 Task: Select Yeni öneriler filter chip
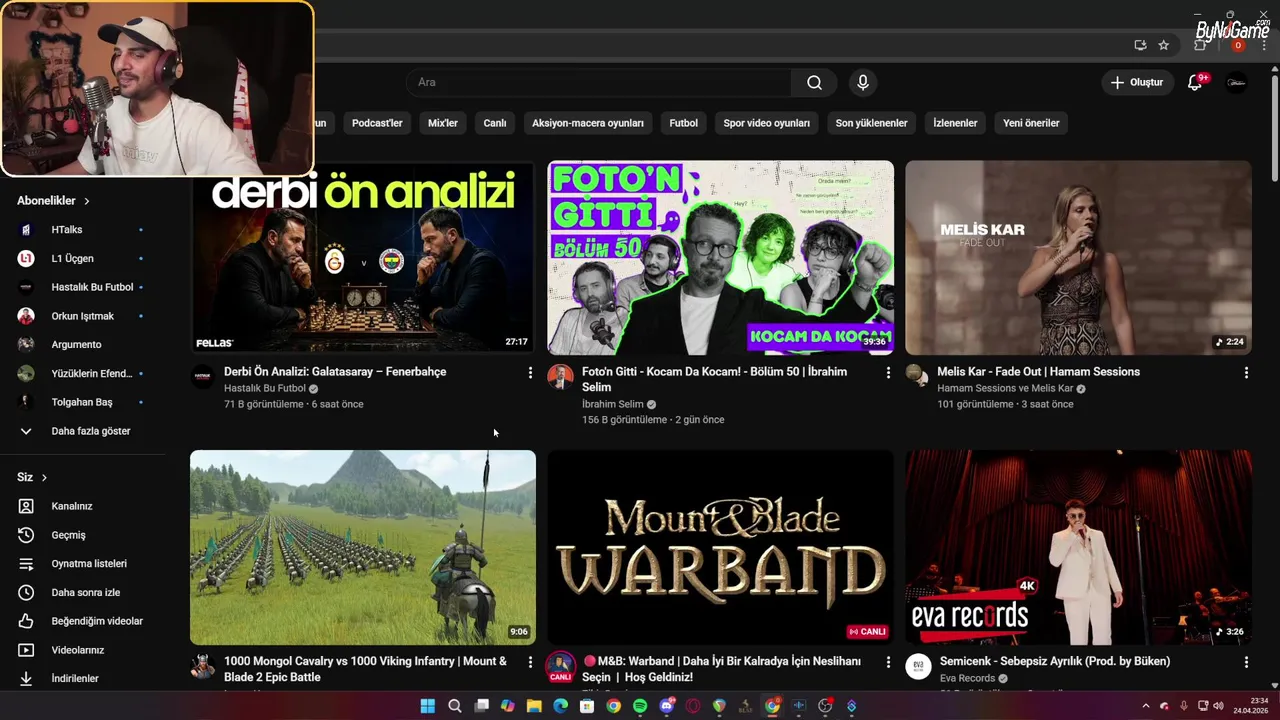pos(1031,123)
